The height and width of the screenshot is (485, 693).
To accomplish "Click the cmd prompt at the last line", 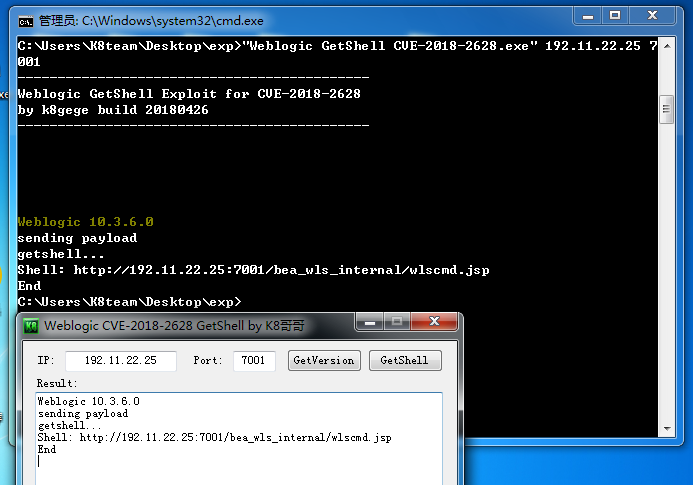I will click(x=129, y=302).
